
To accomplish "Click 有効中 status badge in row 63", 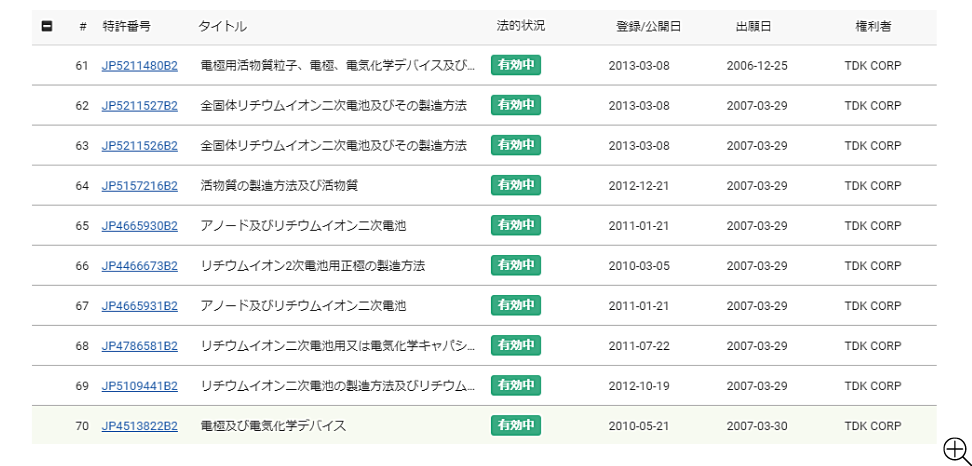I will (516, 145).
